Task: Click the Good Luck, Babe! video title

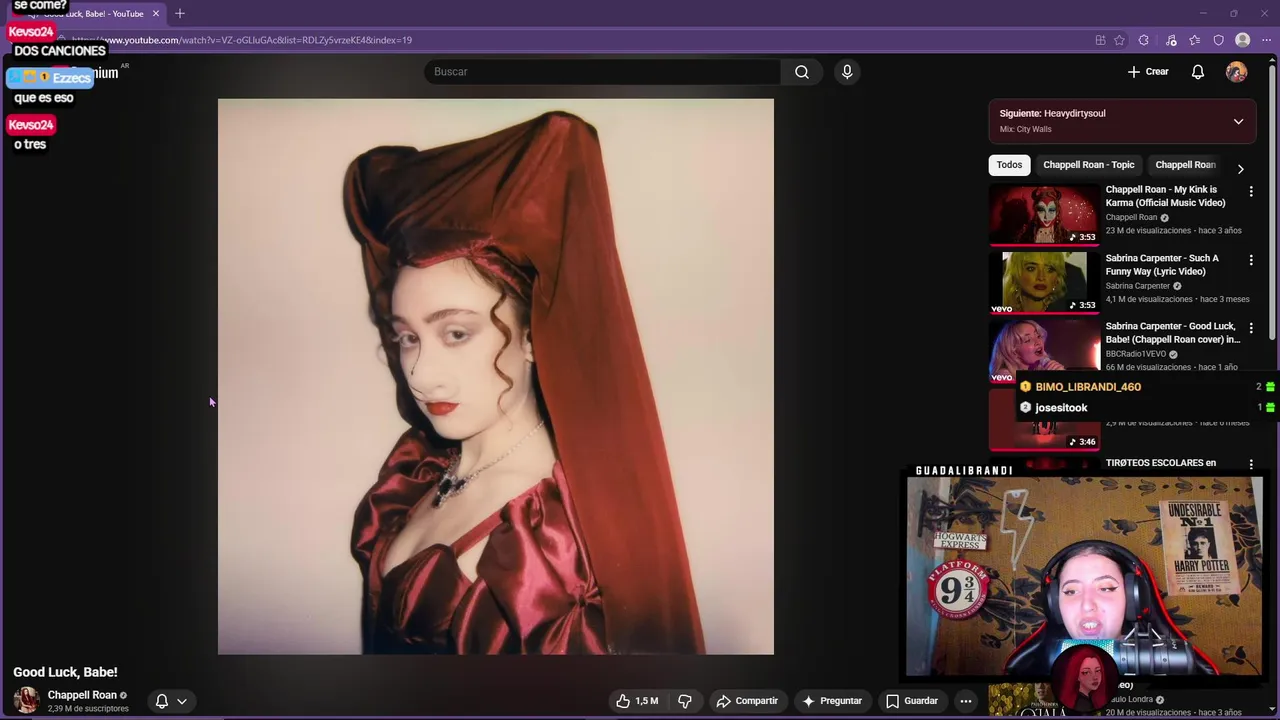Action: 65,672
